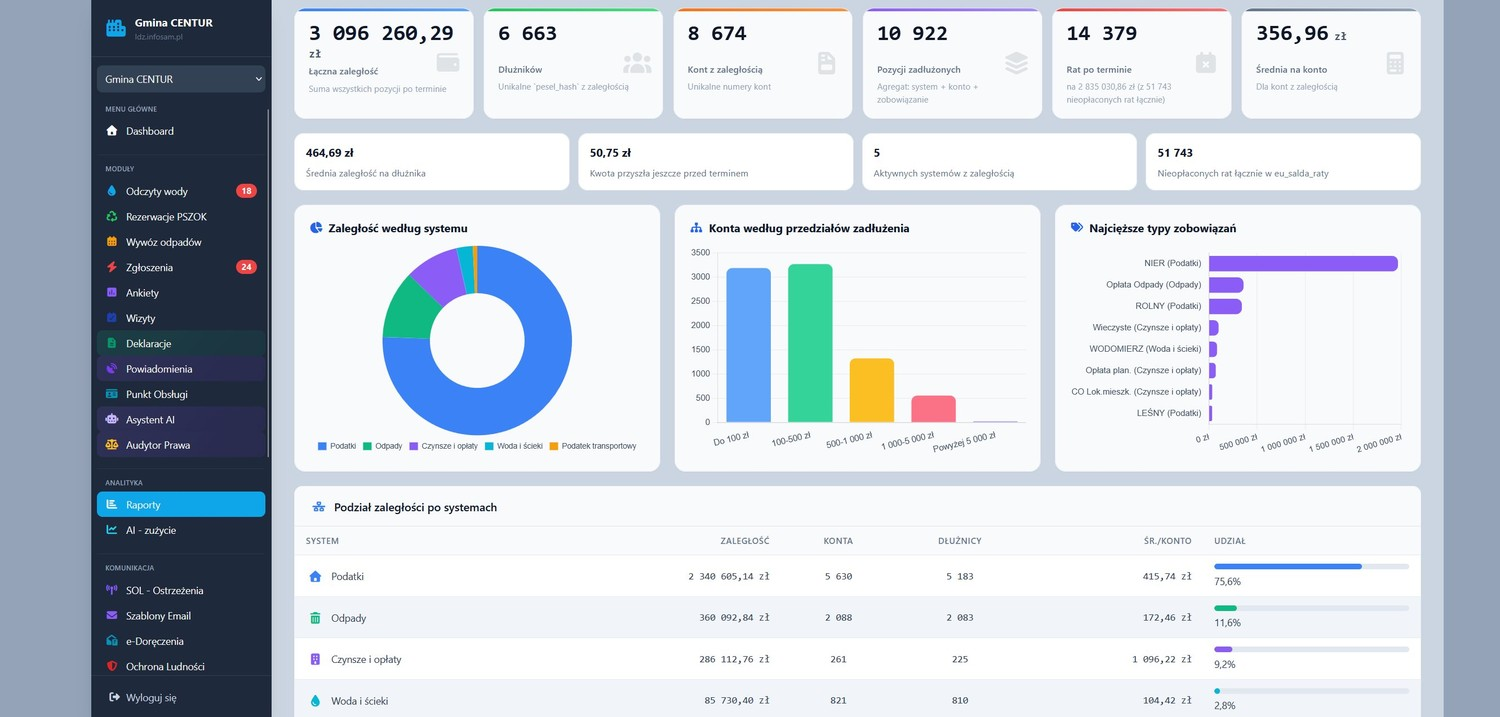Click the house icon in the Podatki row
Image resolution: width=1500 pixels, height=717 pixels.
(x=316, y=577)
